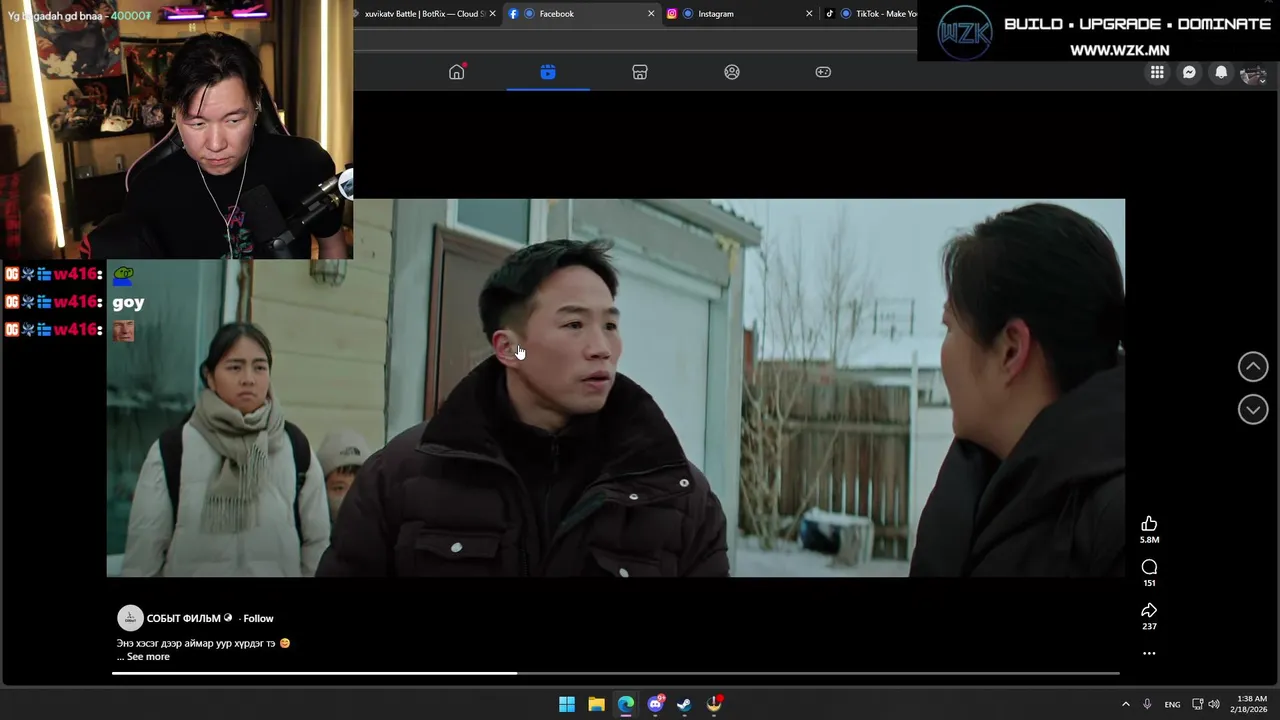Click the microphone tray icon

point(1147,704)
